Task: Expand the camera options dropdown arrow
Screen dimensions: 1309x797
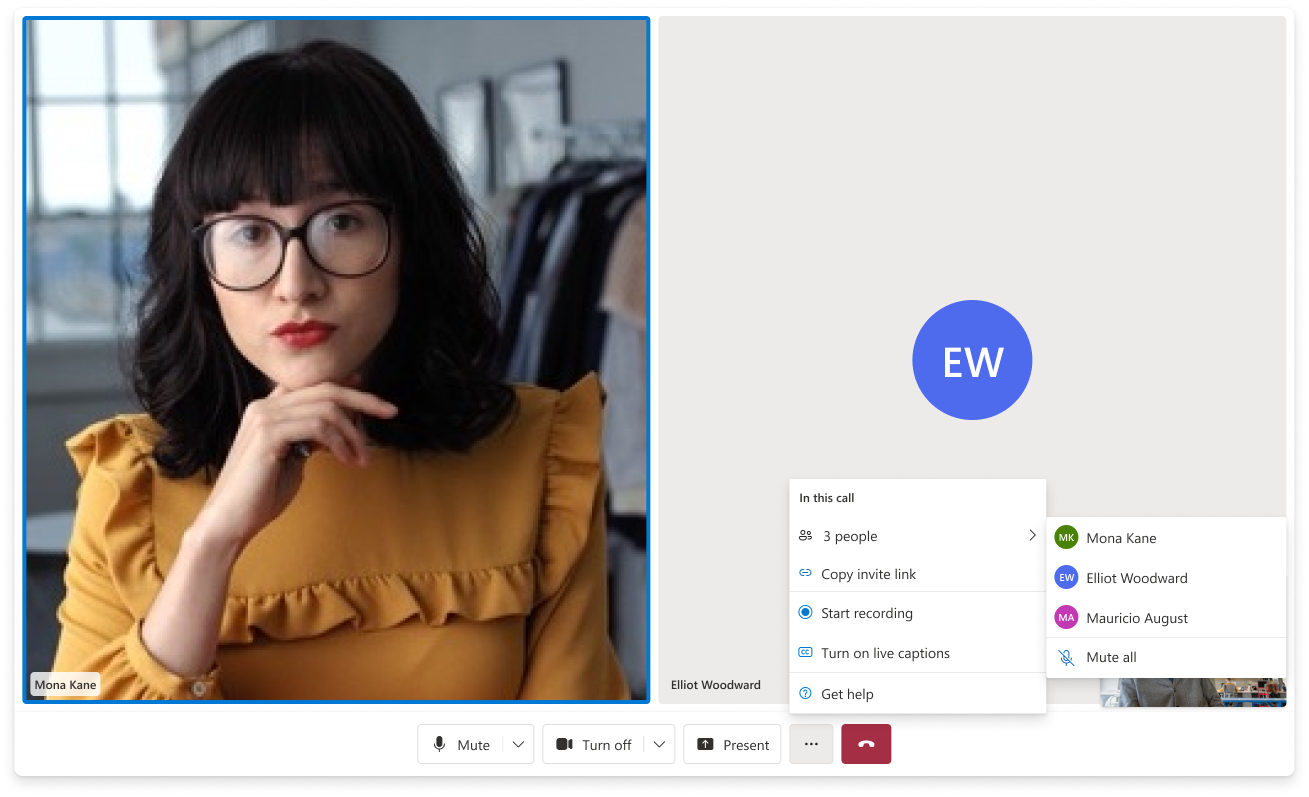Action: coord(659,744)
